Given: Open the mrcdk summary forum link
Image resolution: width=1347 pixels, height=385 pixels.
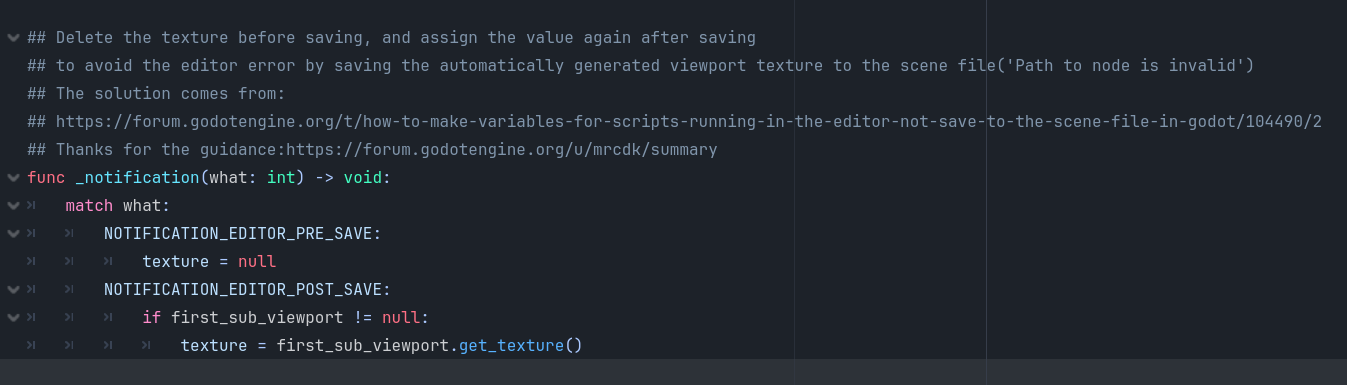Looking at the screenshot, I should 503,150.
